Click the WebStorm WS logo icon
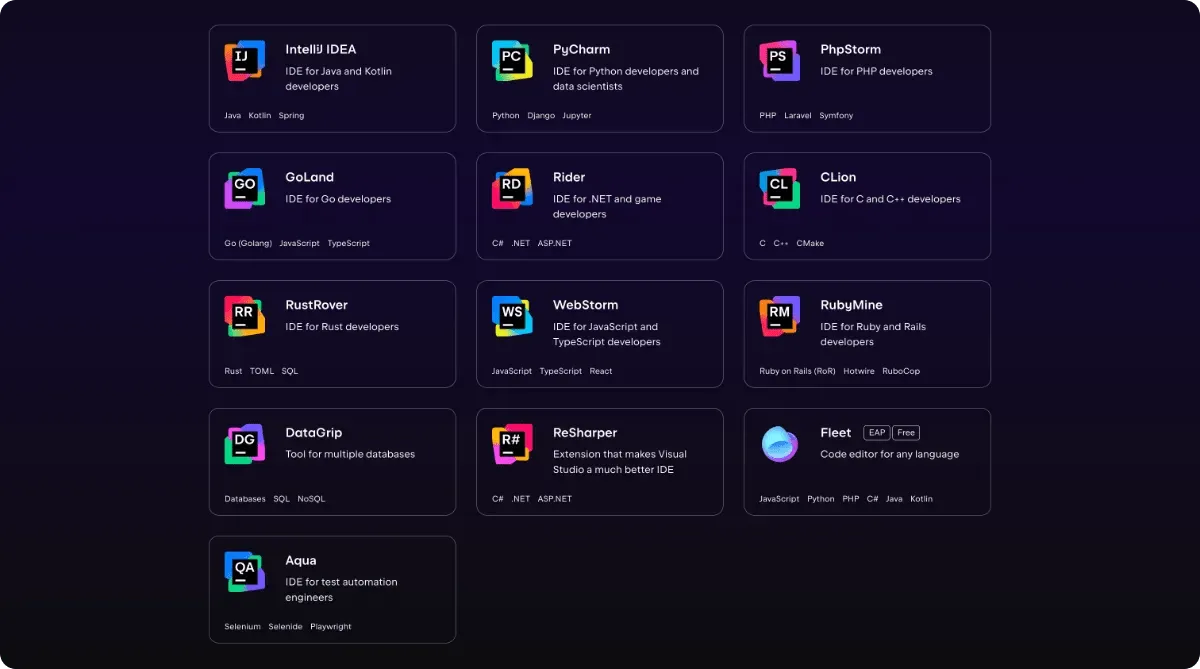1200x669 pixels. [512, 316]
